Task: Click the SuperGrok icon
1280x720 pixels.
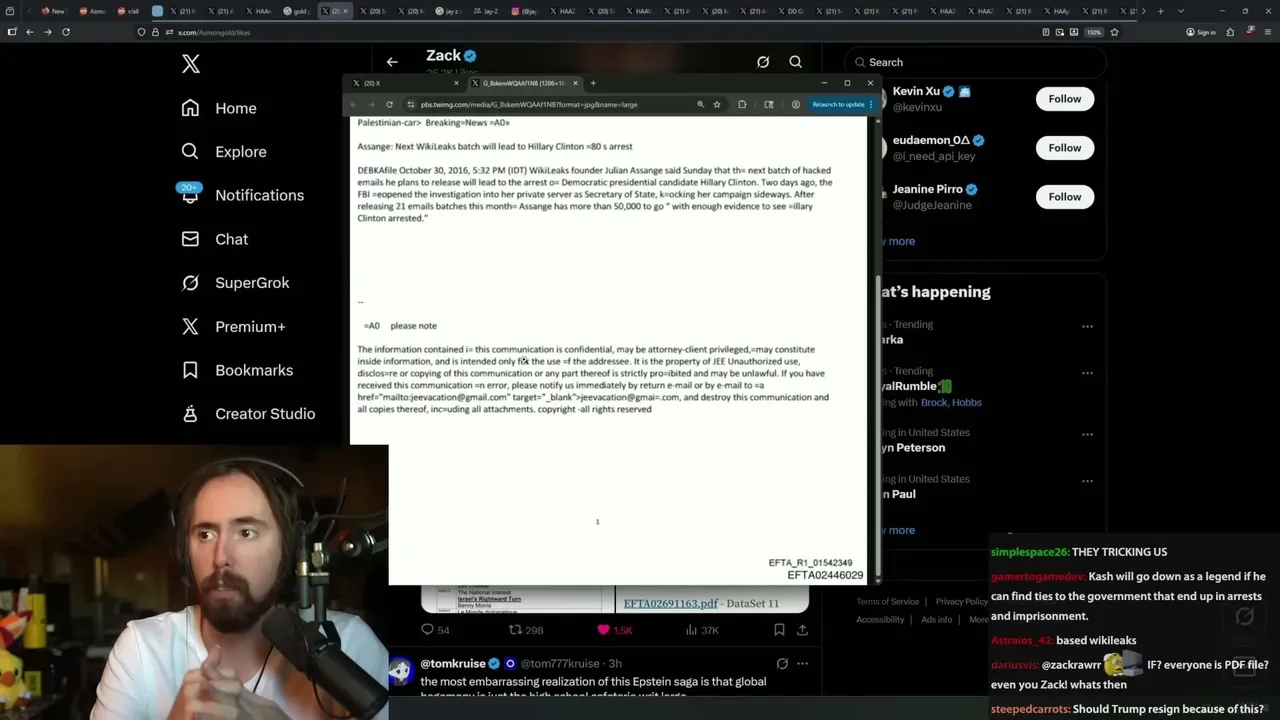Action: (190, 283)
